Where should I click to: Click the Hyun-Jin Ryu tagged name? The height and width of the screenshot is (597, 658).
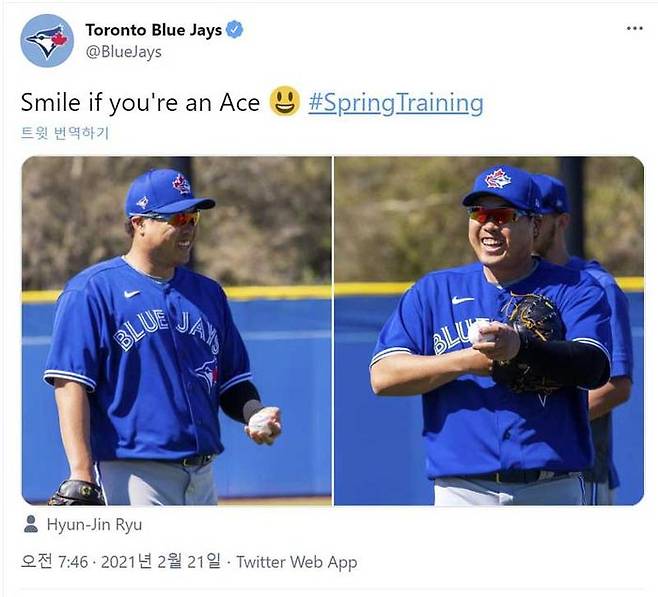coord(95,523)
